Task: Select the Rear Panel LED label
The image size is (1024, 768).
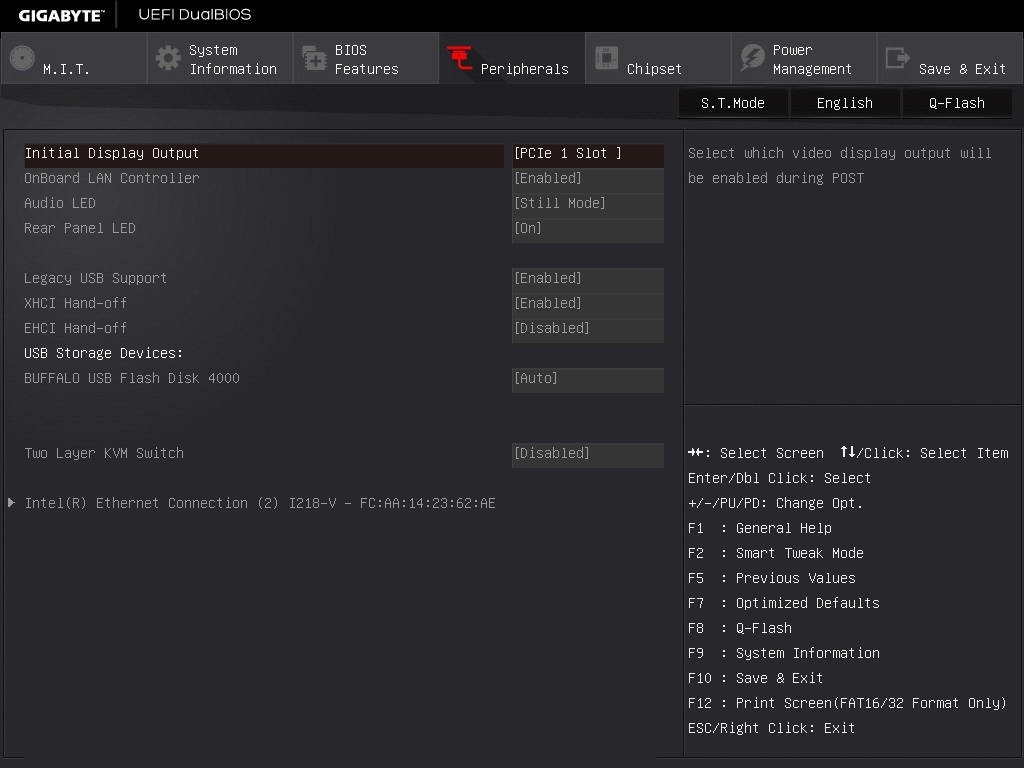Action: coord(80,229)
